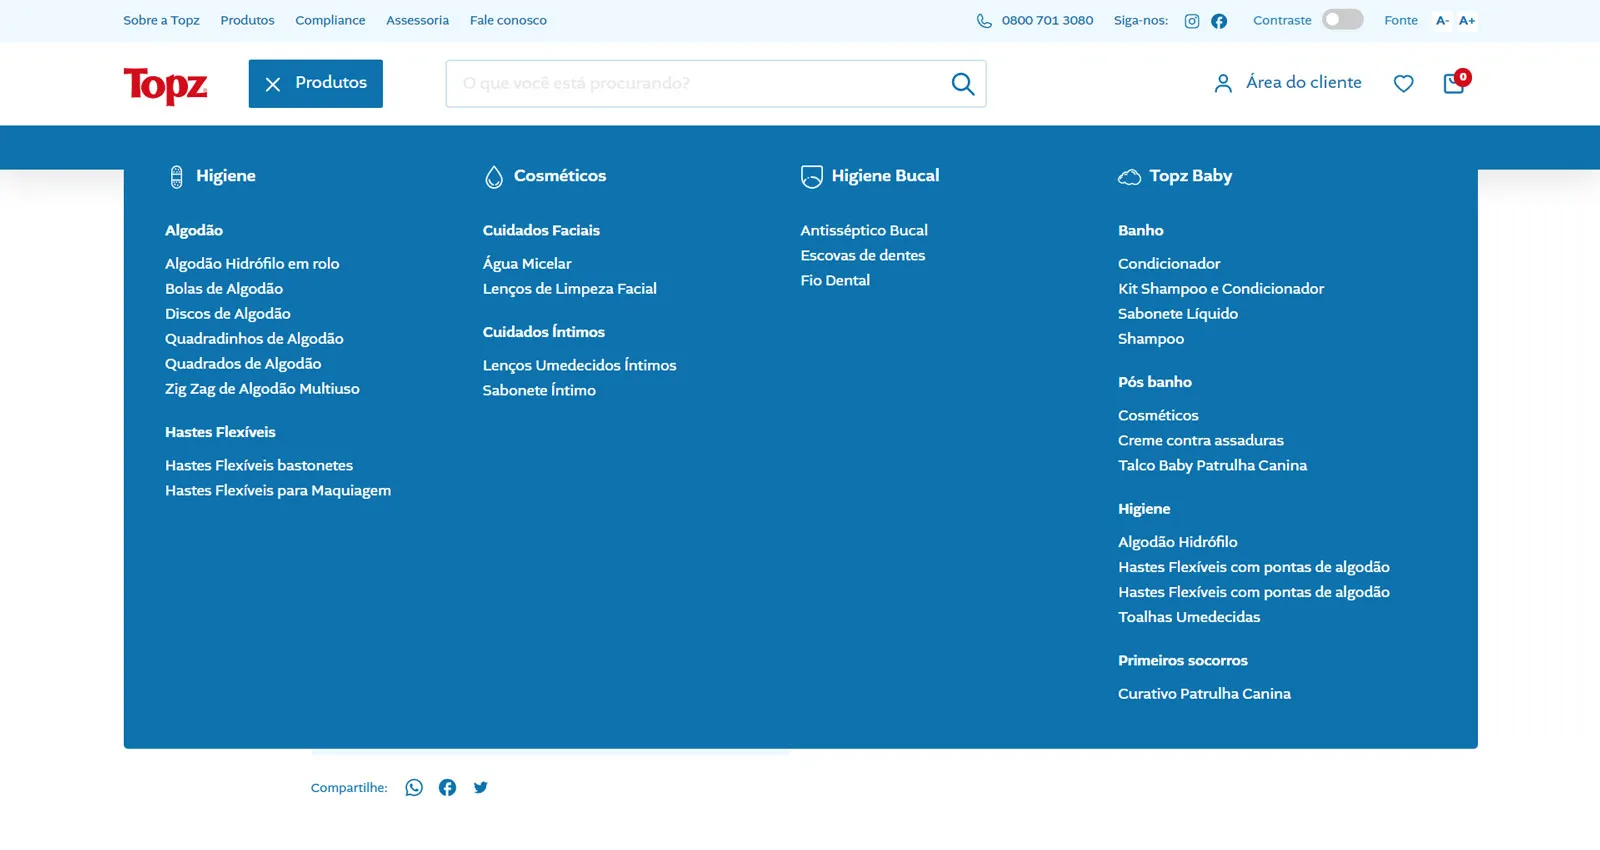Open Lenços de Limpeza Facial
Image resolution: width=1600 pixels, height=850 pixels.
[x=570, y=289]
